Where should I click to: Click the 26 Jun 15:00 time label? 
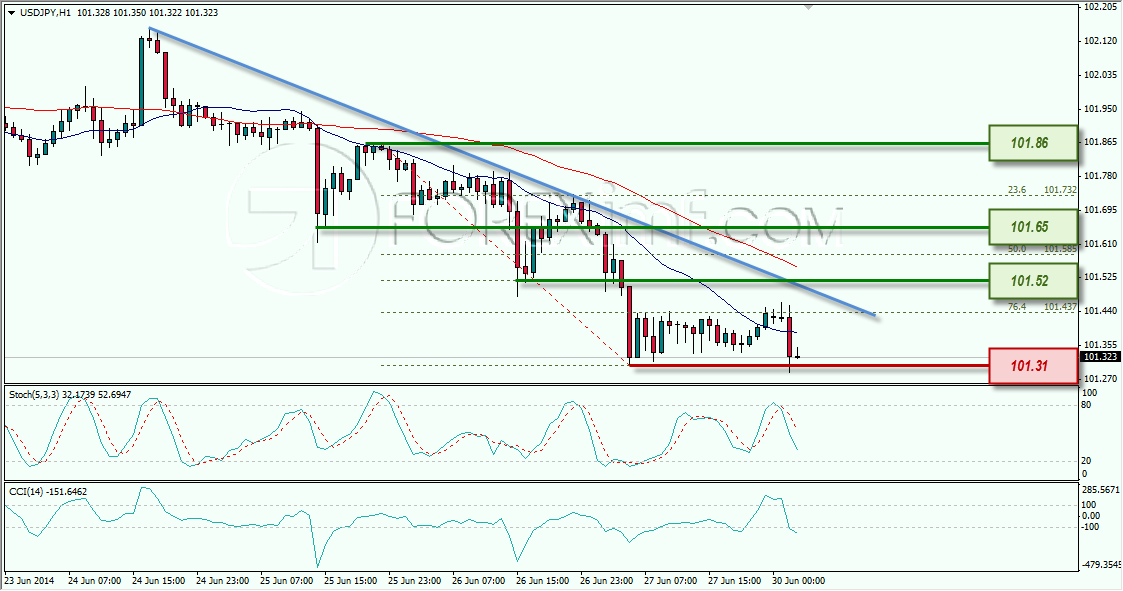(x=543, y=580)
